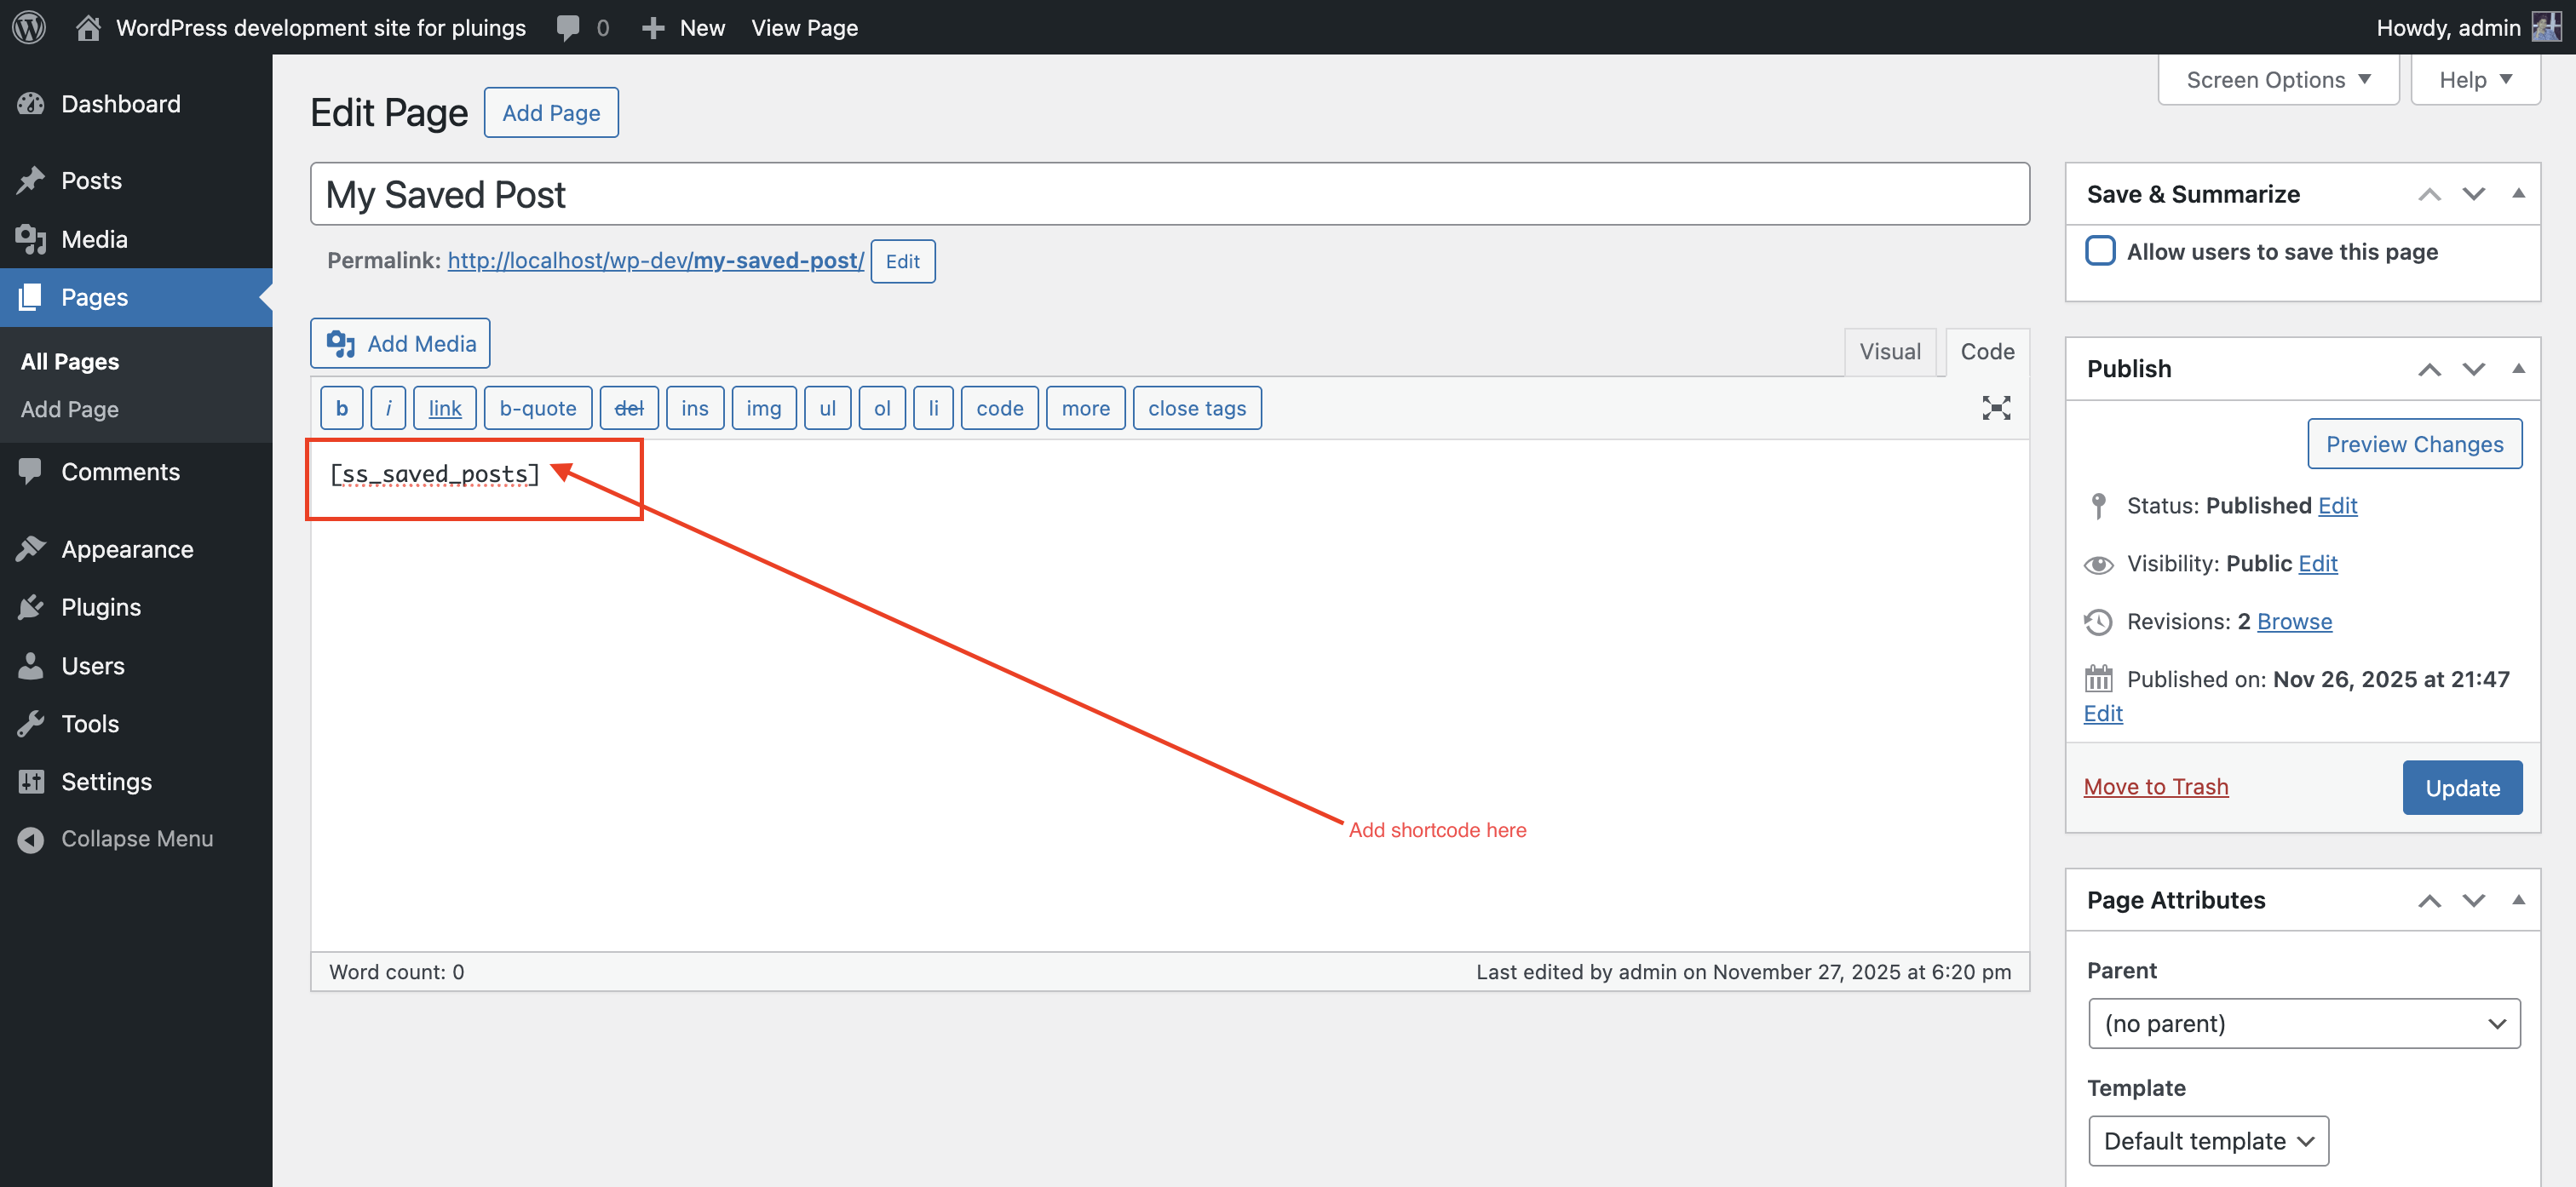
Task: Open the WordPress logo menu
Action: [x=27, y=27]
